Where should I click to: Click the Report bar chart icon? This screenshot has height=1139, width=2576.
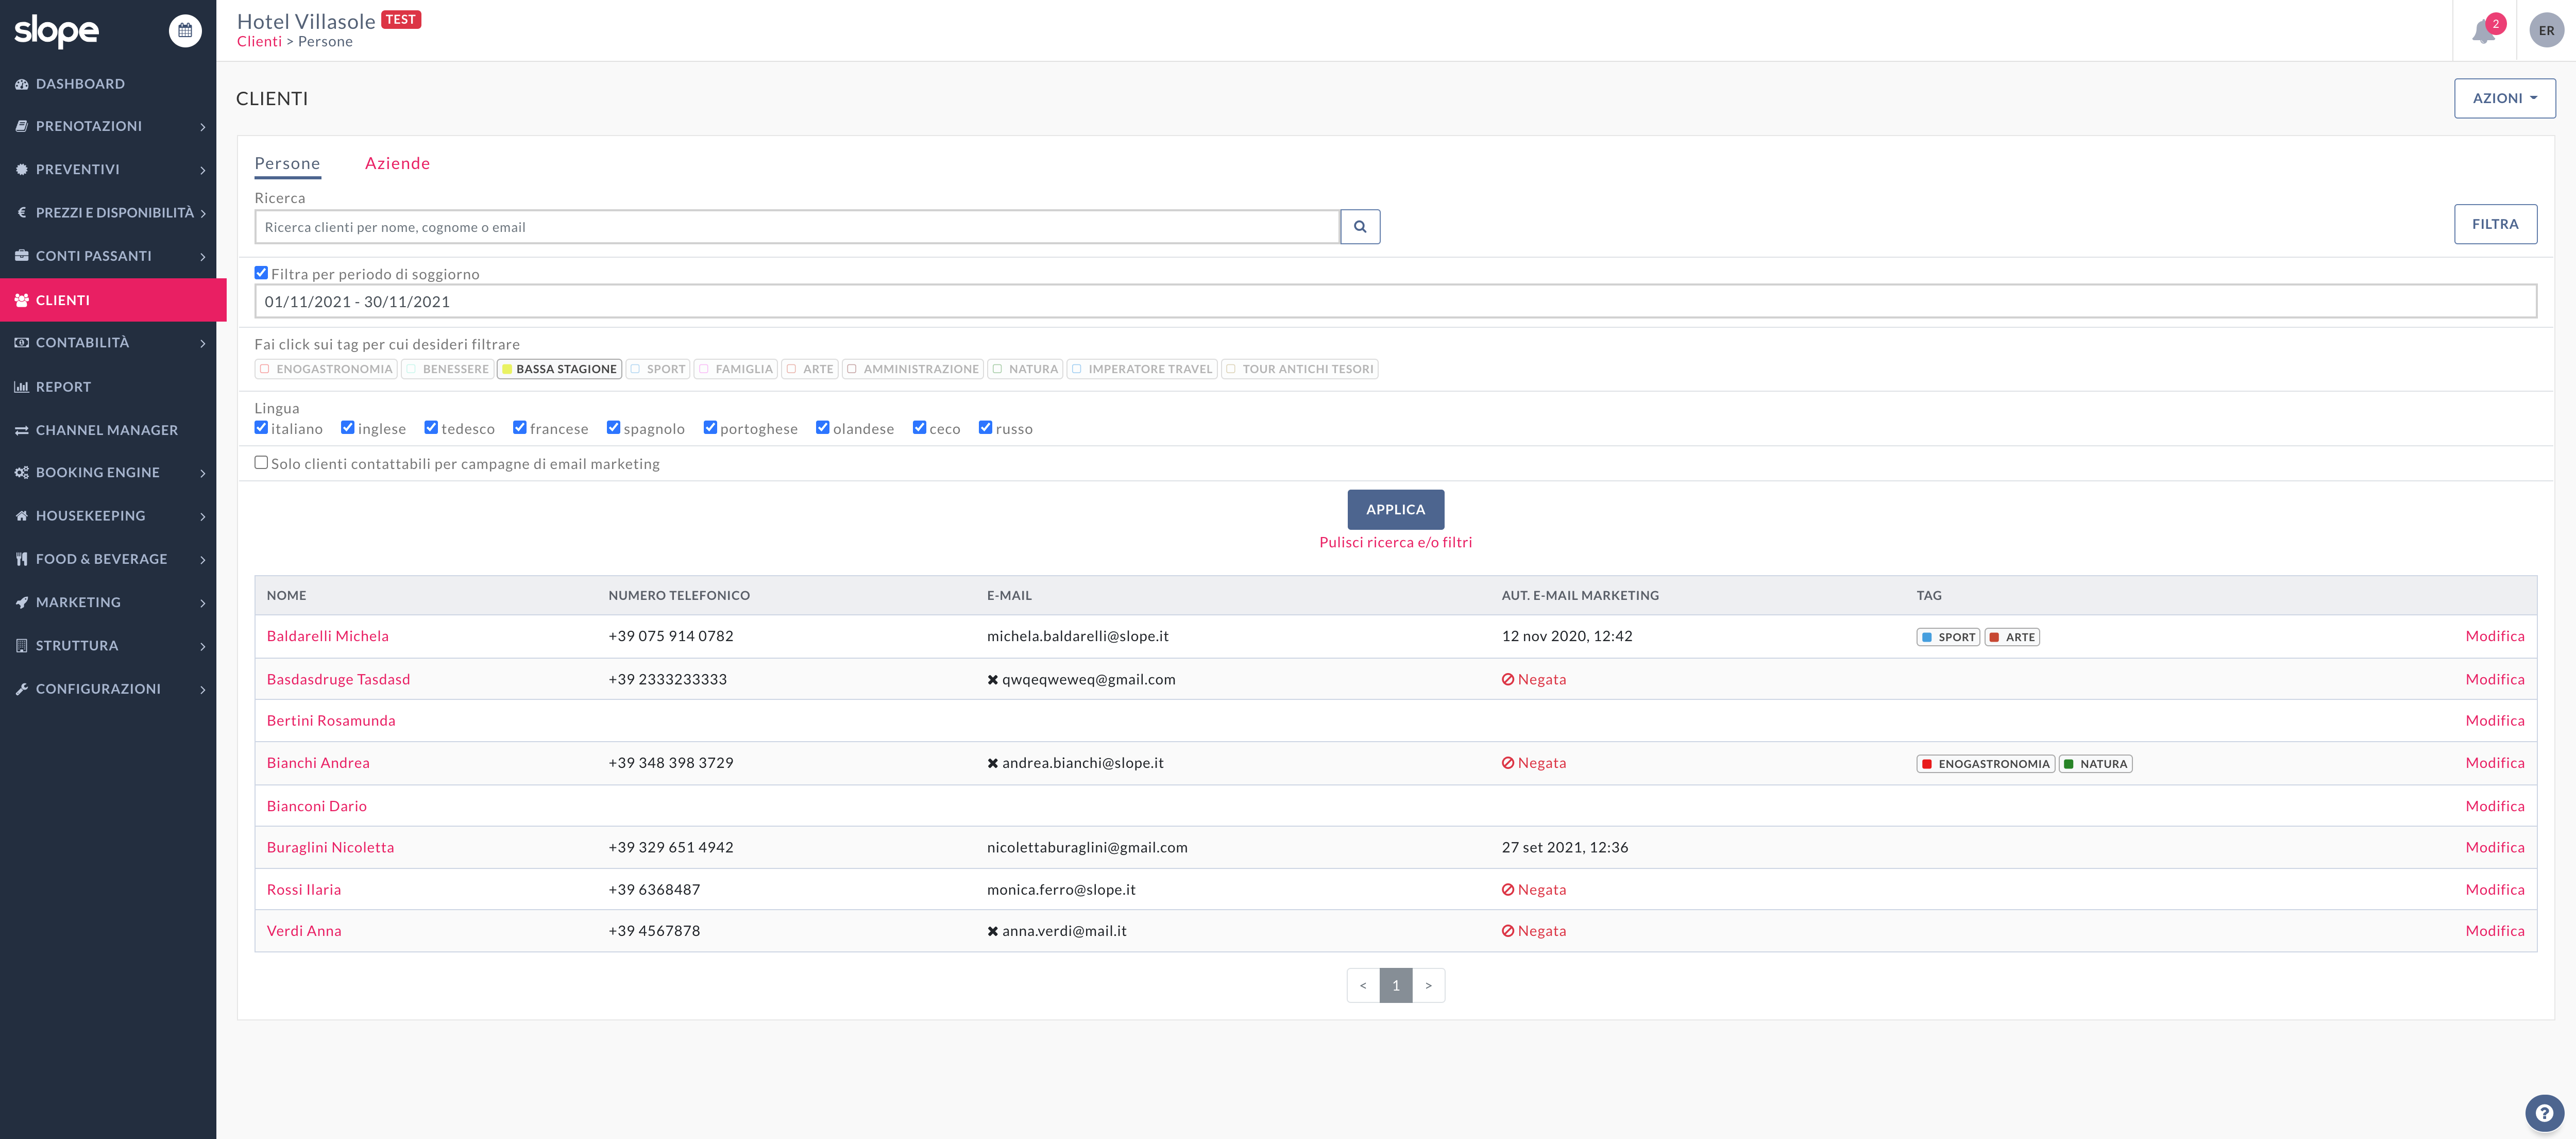(x=21, y=387)
